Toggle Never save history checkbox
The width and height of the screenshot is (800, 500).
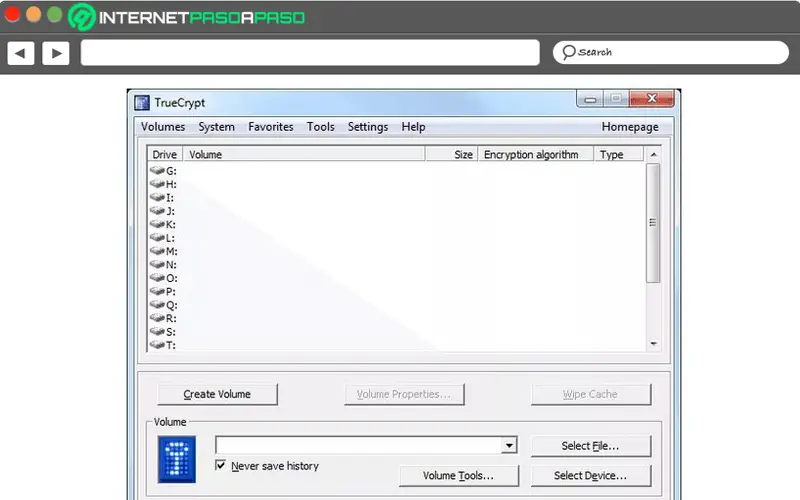220,465
